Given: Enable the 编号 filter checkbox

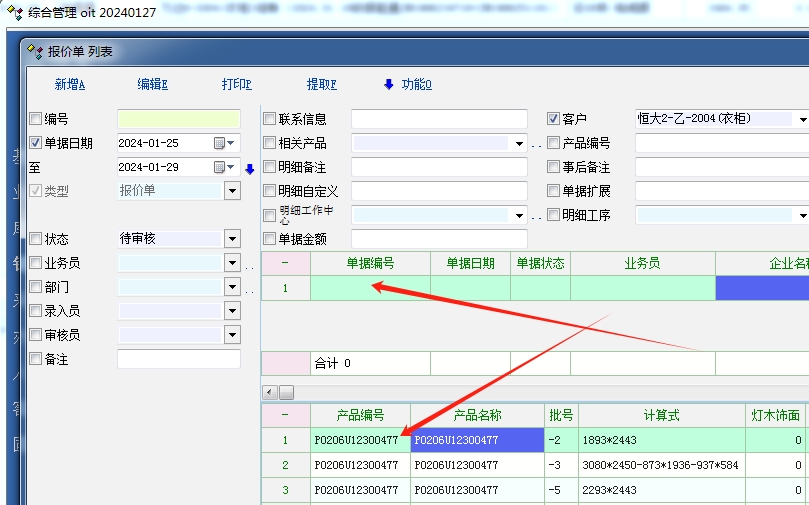Looking at the screenshot, I should (x=36, y=119).
